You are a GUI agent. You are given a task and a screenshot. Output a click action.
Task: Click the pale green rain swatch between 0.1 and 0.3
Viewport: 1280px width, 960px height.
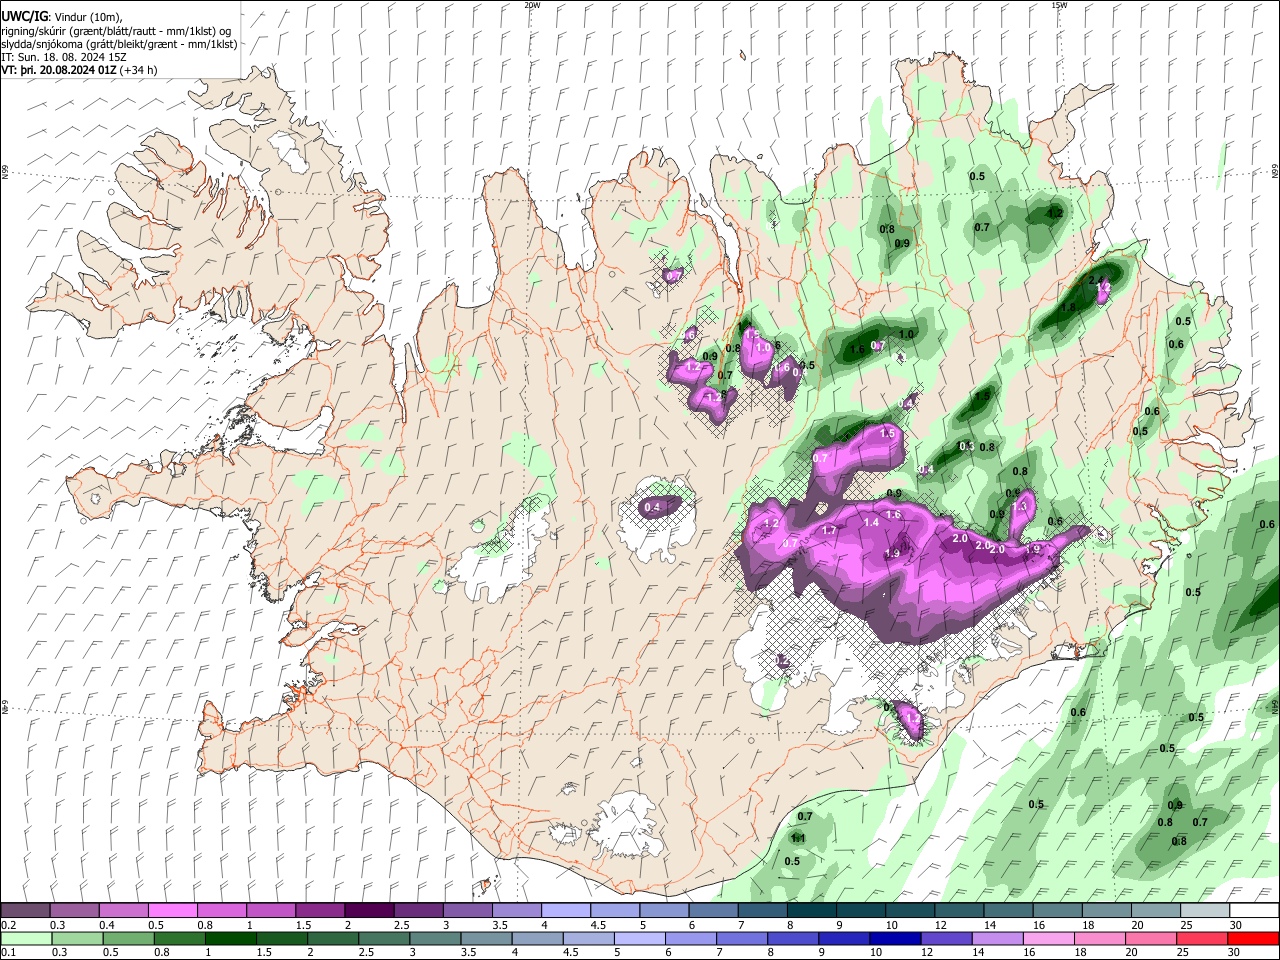click(x=26, y=938)
